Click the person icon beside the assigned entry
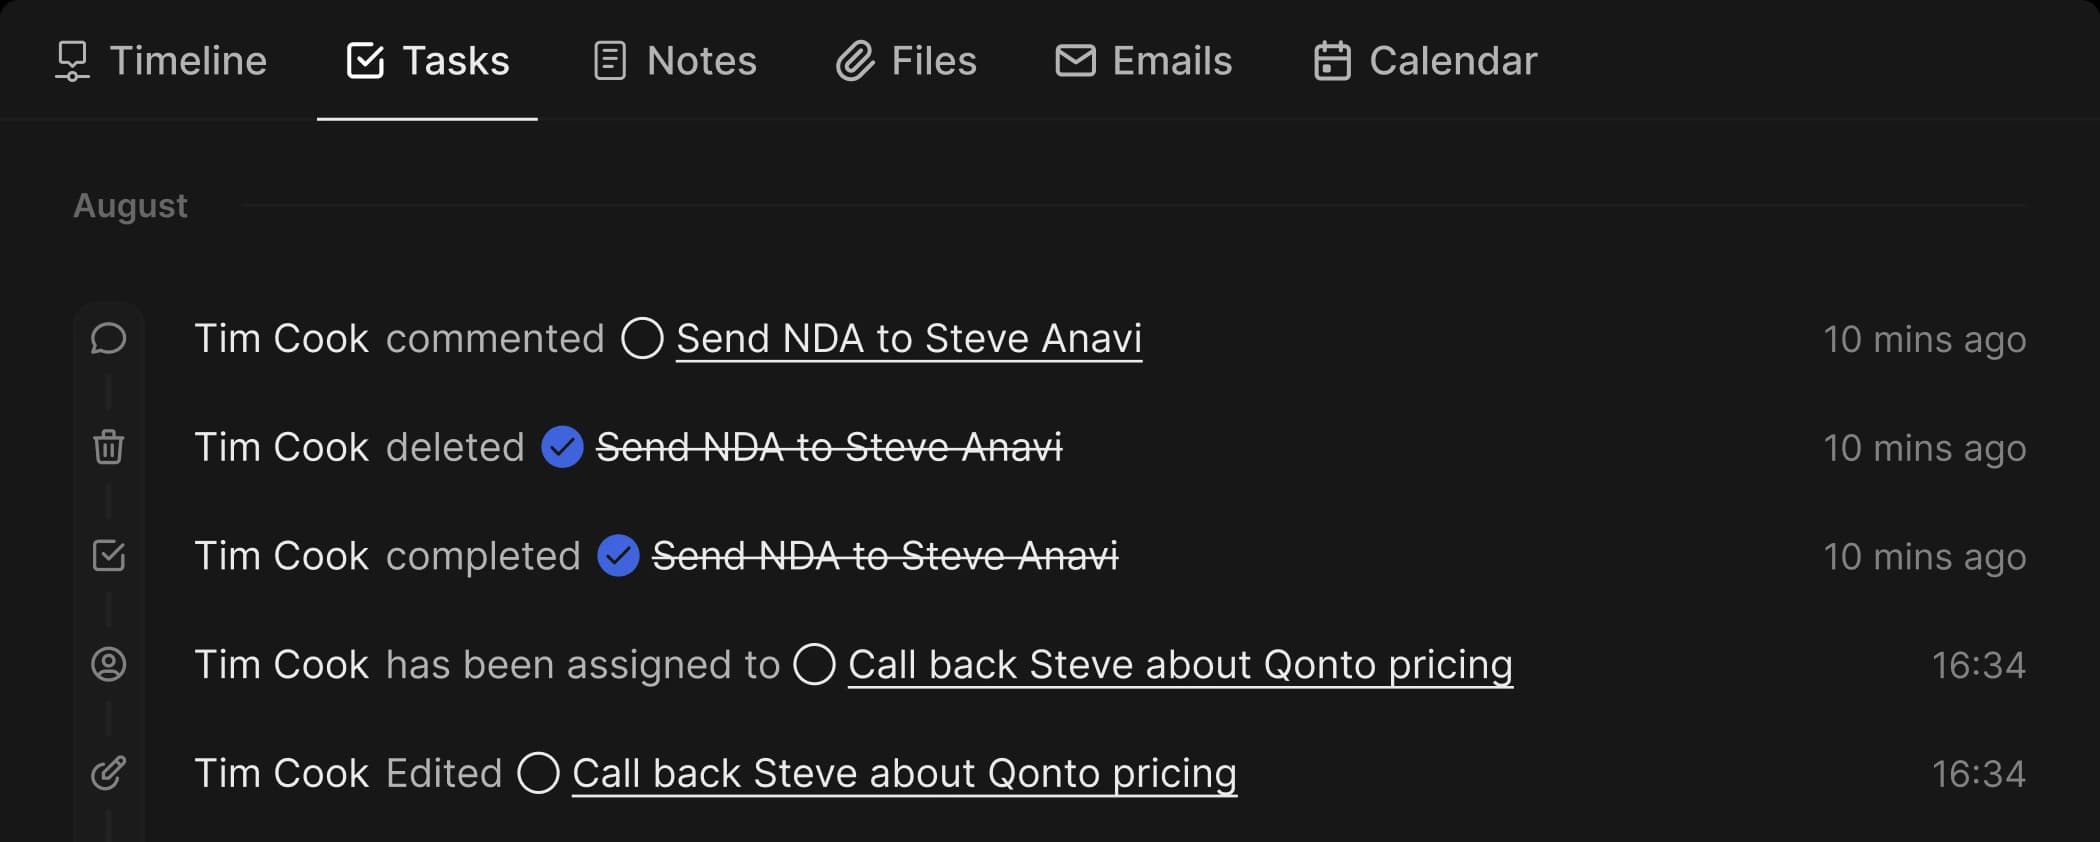Viewport: 2100px width, 842px height. pyautogui.click(x=108, y=664)
